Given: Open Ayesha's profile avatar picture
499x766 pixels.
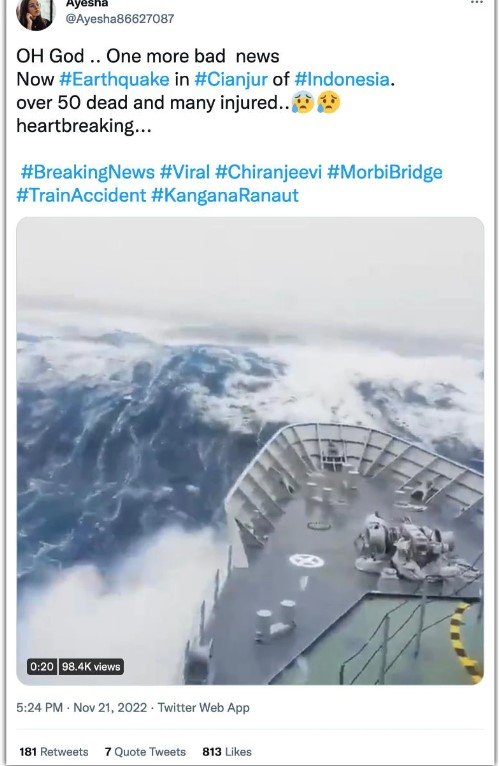Looking at the screenshot, I should tap(34, 14).
